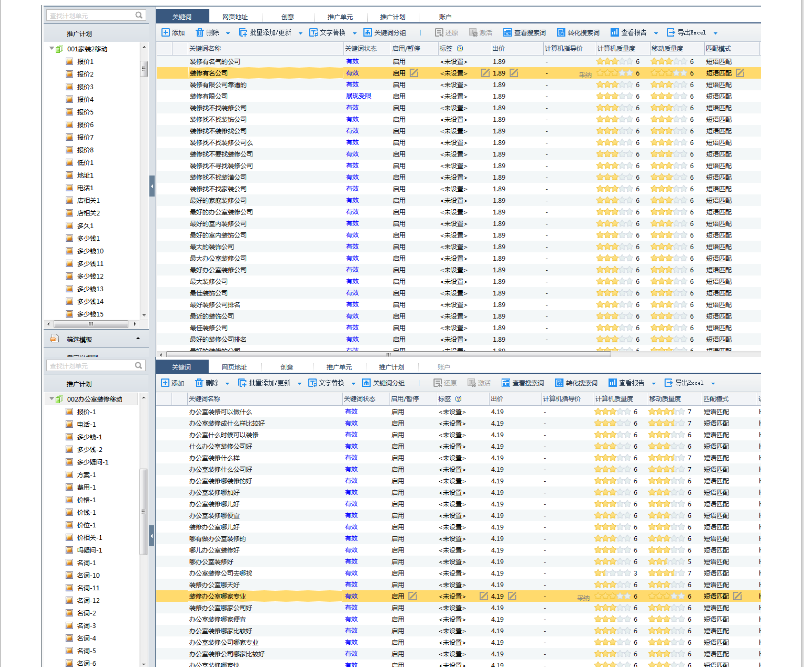Click the 出价 column header in the lower table

pos(513,399)
